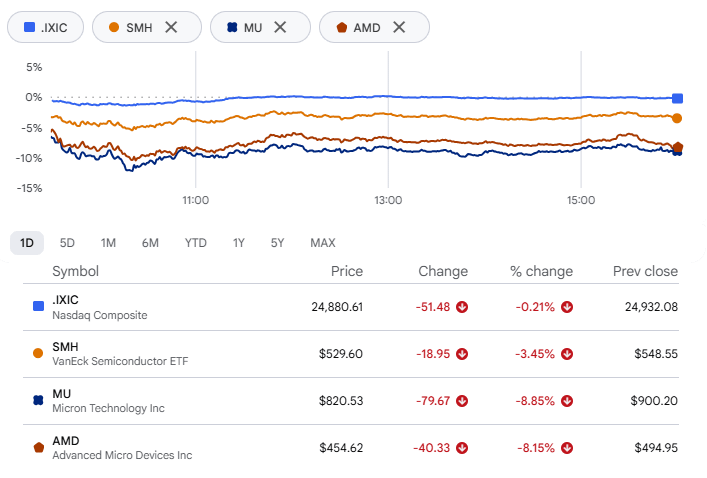Click the down arrow beside -40.33

(462, 448)
